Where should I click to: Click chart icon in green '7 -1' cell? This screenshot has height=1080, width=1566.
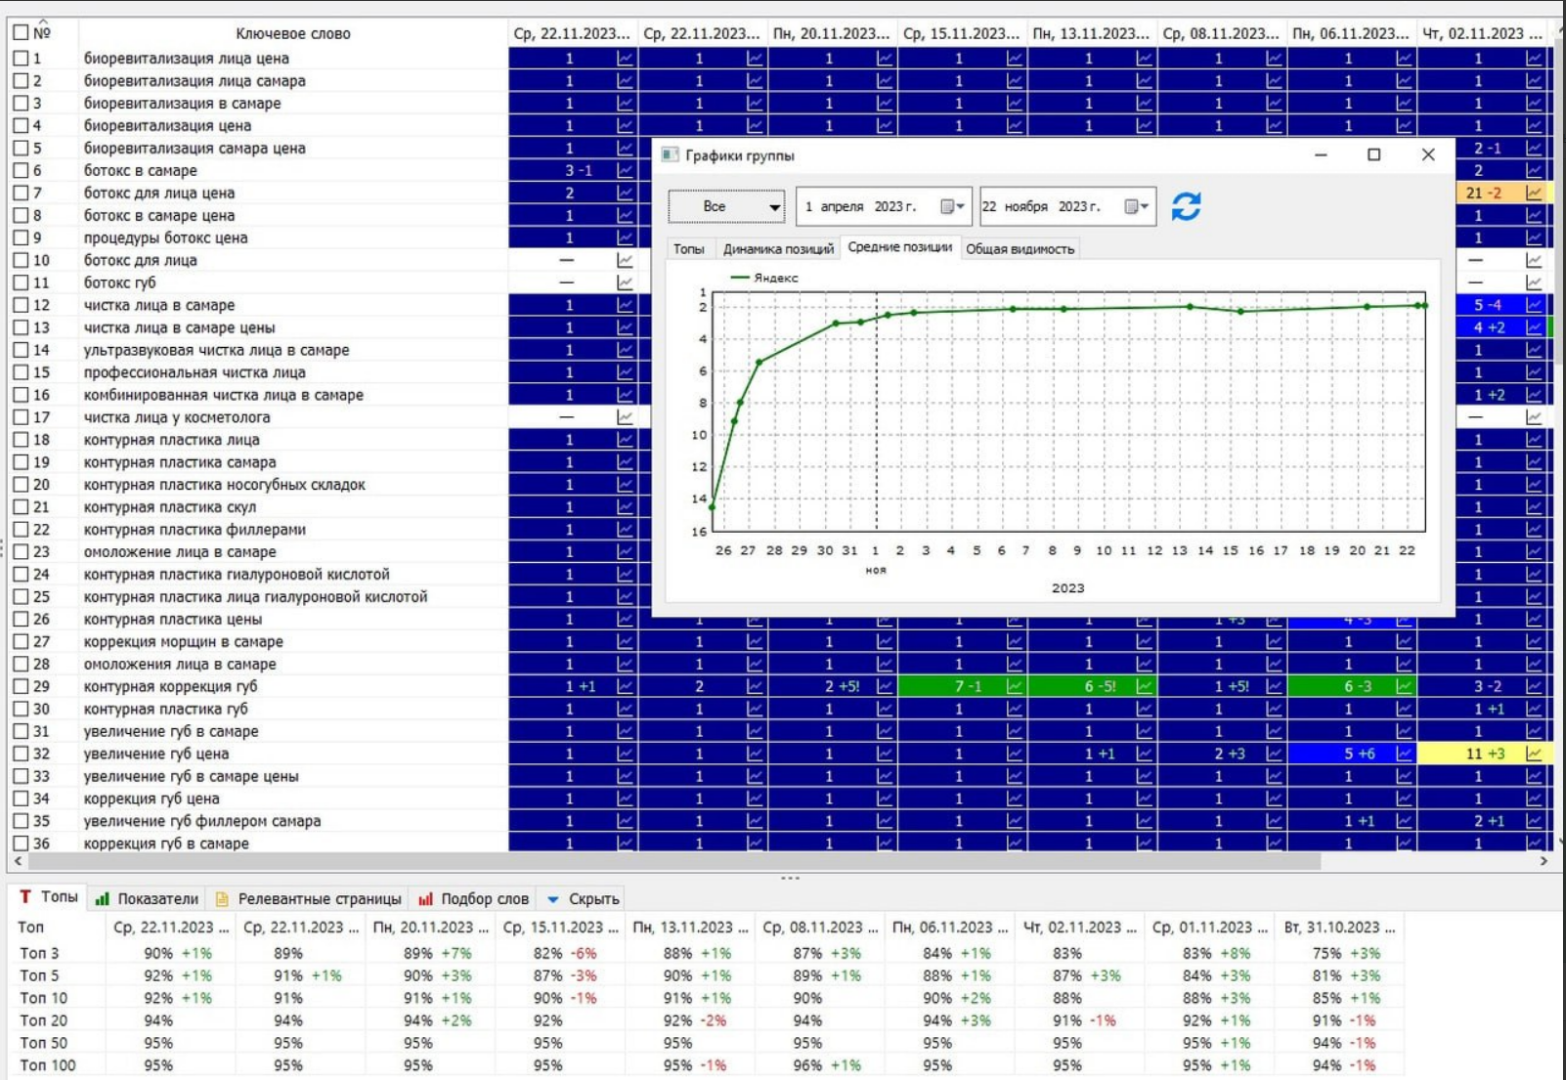tap(1015, 687)
